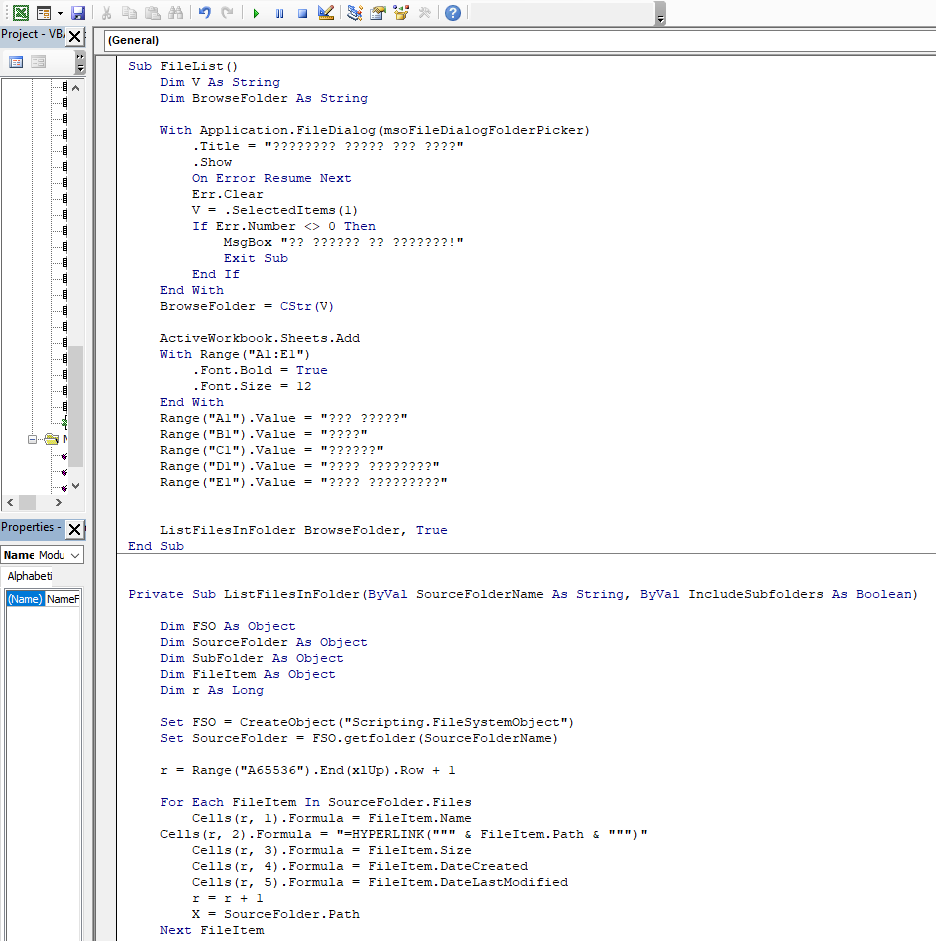
Task: Open the Name Module object dropdown
Action: pyautogui.click(x=75, y=555)
